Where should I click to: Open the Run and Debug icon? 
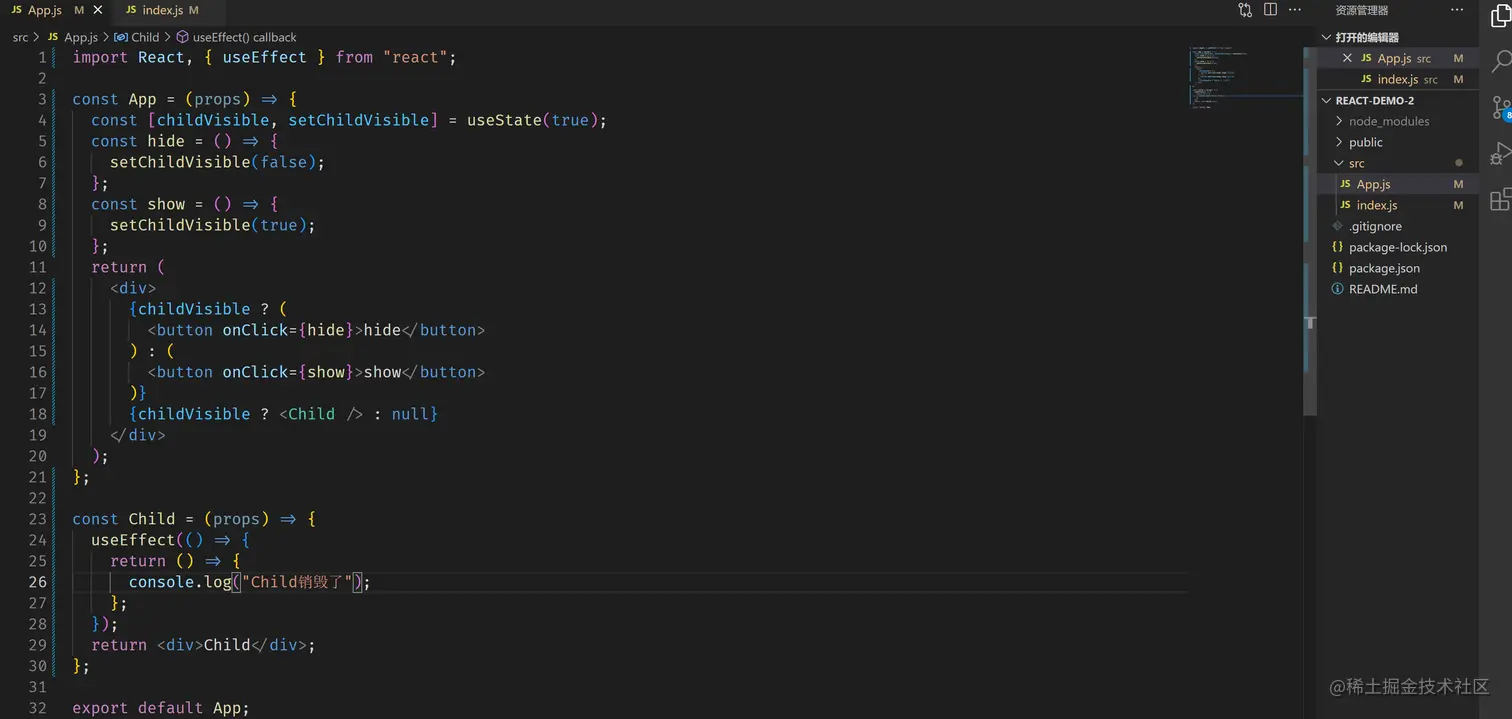(1501, 153)
